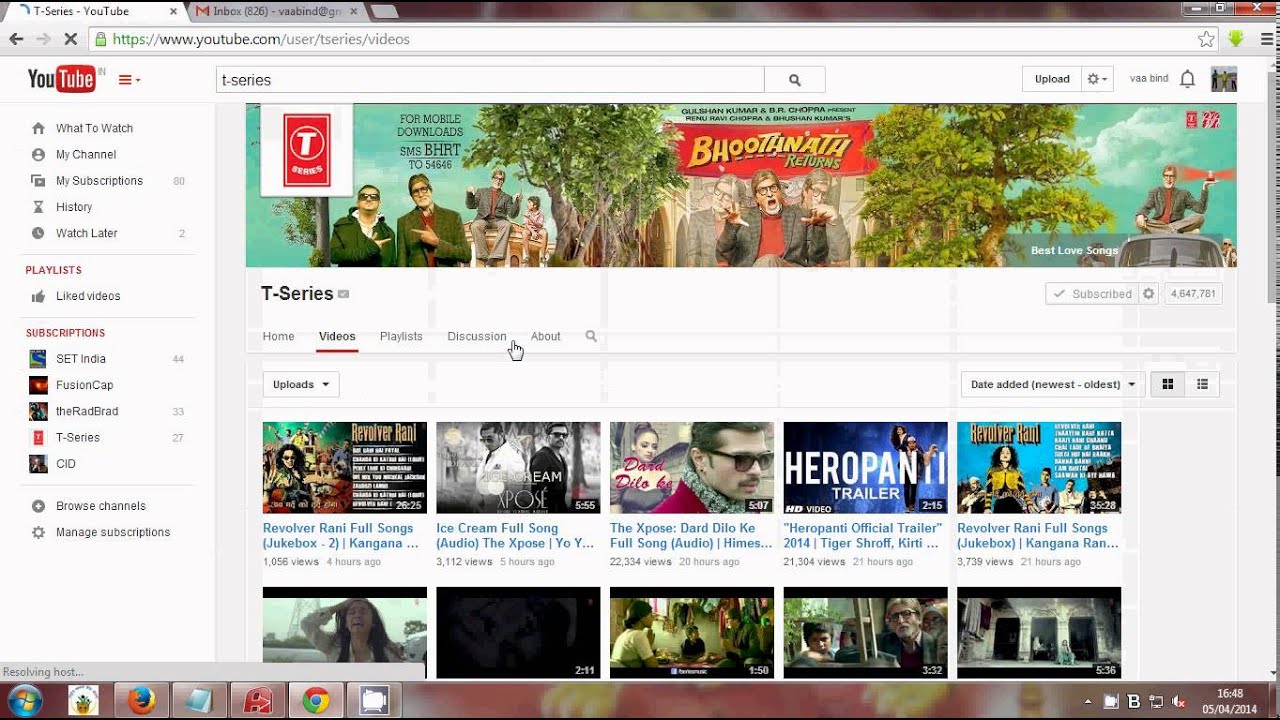Click the T-Series channel logo on banner

click(x=307, y=150)
